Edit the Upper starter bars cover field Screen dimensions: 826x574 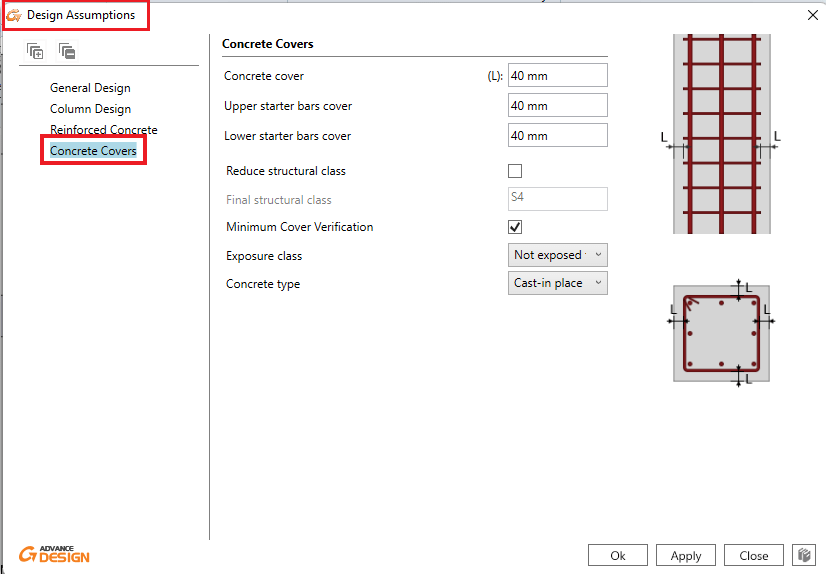[x=557, y=105]
